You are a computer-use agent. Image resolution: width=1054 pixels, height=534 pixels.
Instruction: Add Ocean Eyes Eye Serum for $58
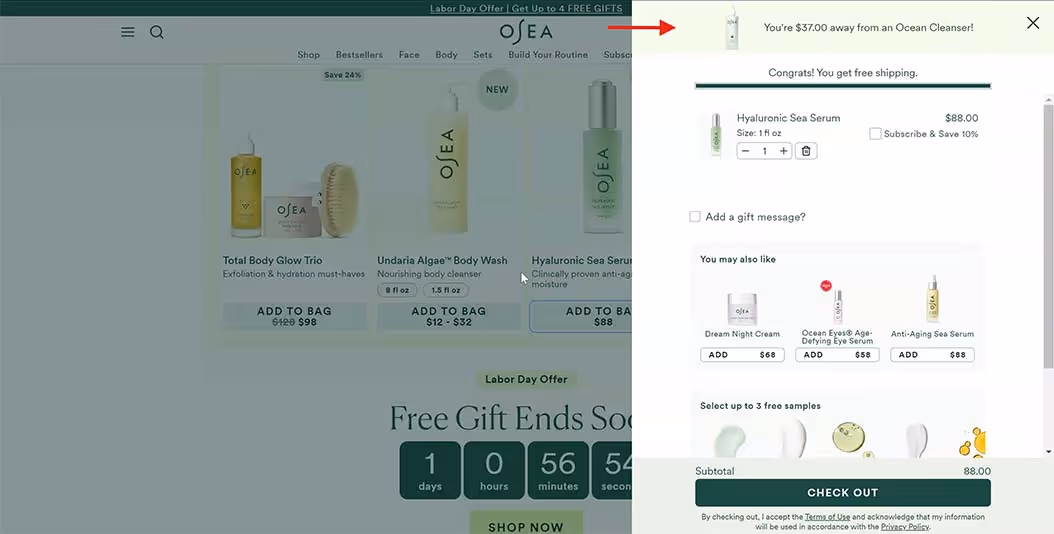point(837,354)
